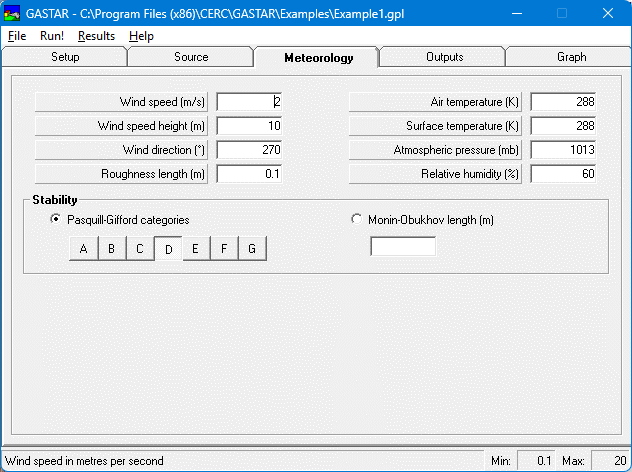The width and height of the screenshot is (632, 472).
Task: Click the Monin-Obukhov length text box
Action: 403,246
